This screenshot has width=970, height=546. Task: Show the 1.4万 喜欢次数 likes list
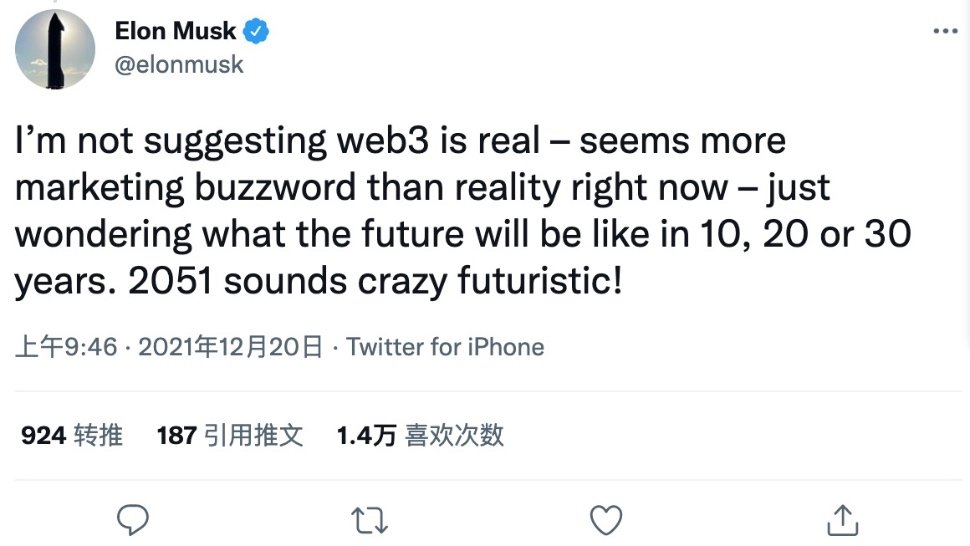pos(420,435)
